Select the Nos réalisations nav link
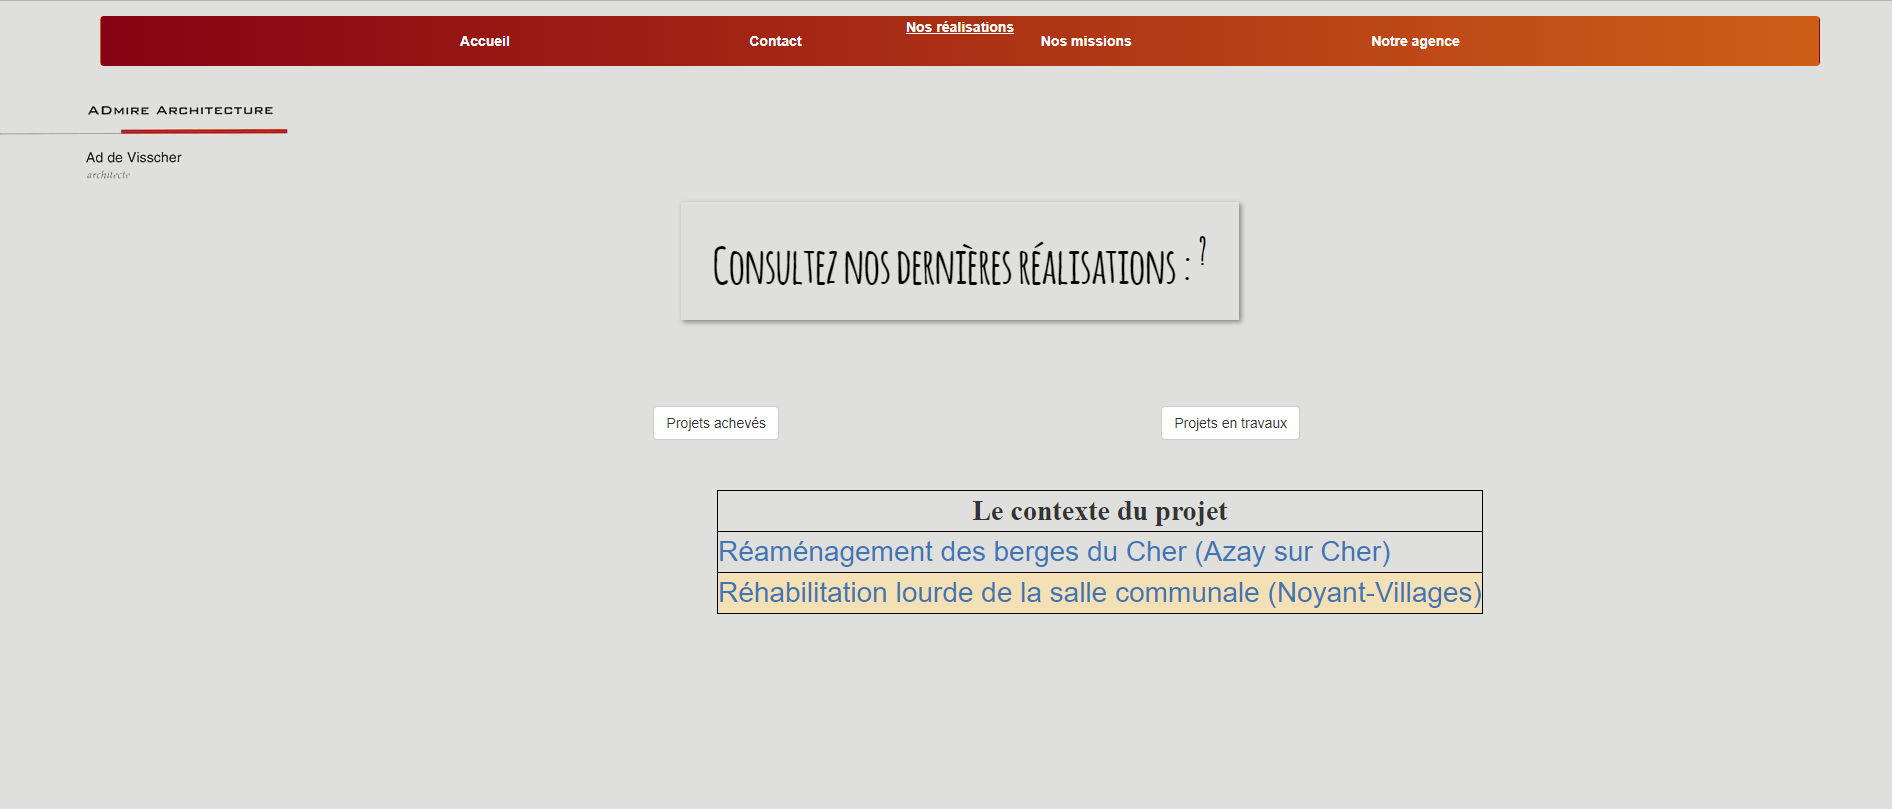1892x809 pixels. click(x=959, y=27)
